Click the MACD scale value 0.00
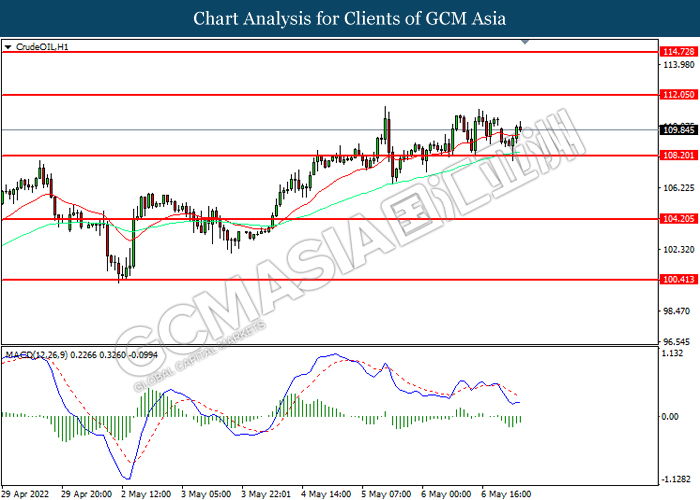700x500 pixels. pos(671,417)
